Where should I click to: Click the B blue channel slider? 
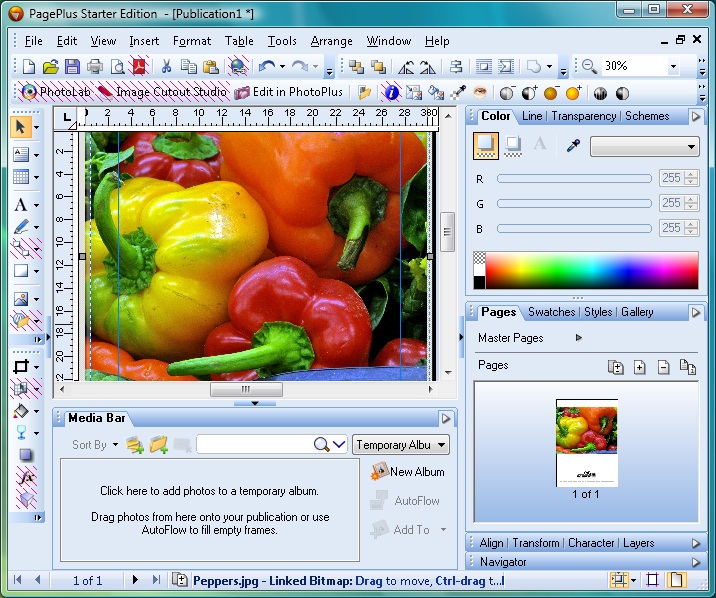(574, 228)
